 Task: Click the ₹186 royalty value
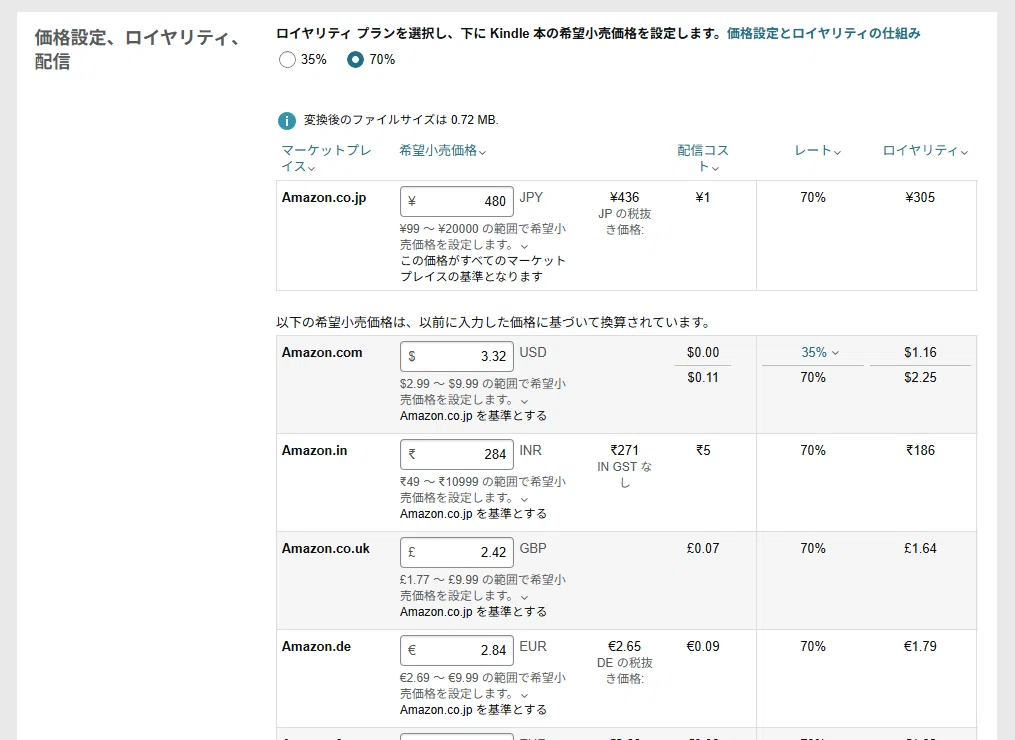pyautogui.click(x=920, y=450)
